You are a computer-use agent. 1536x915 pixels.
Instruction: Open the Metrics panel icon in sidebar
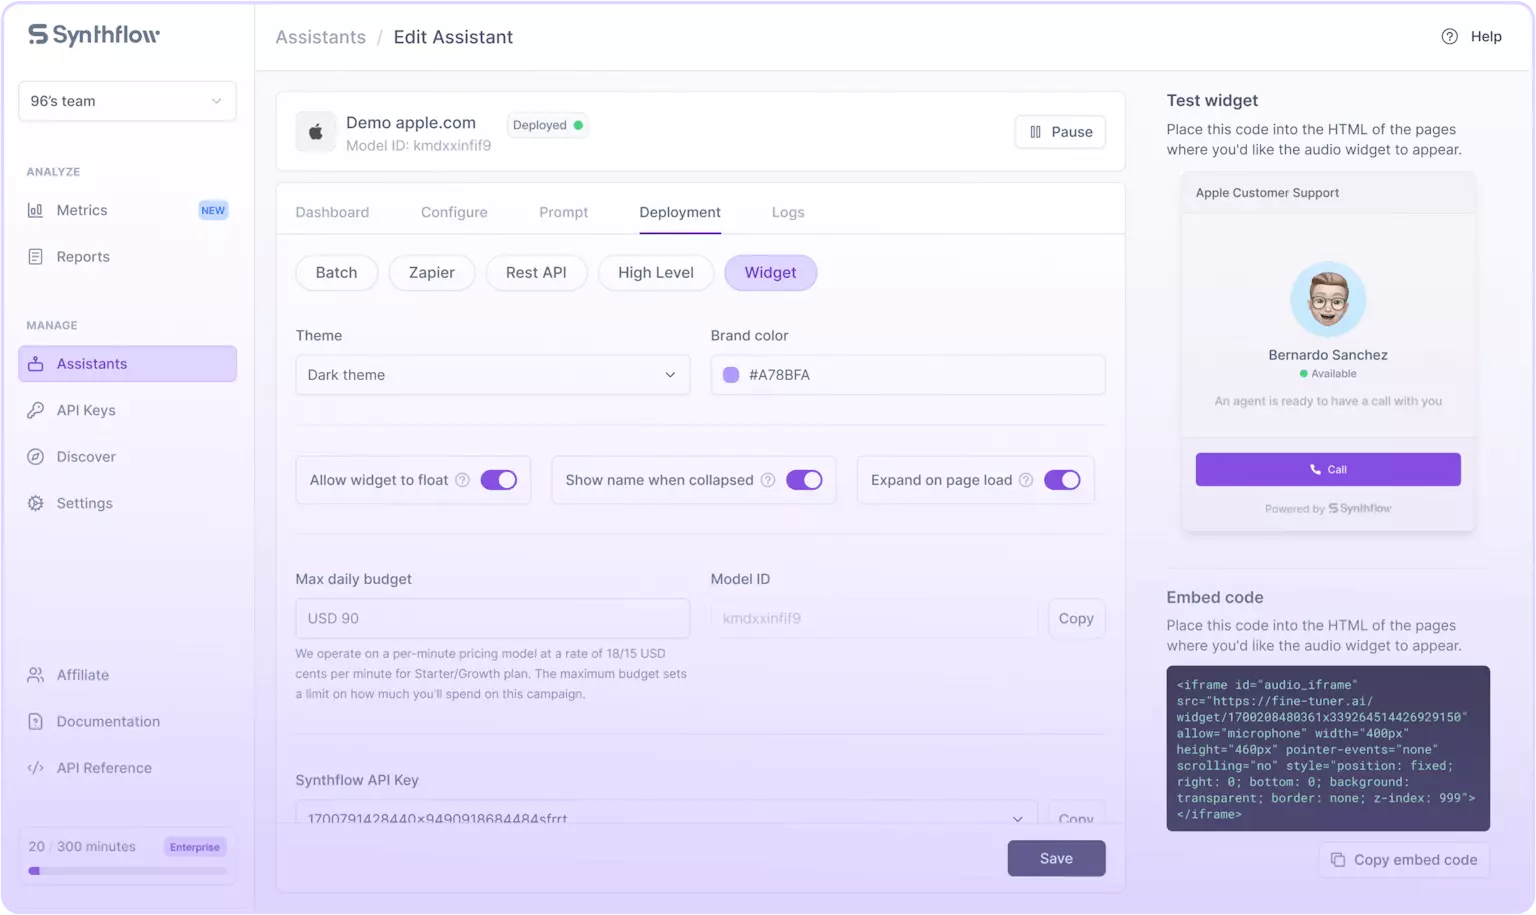34,210
